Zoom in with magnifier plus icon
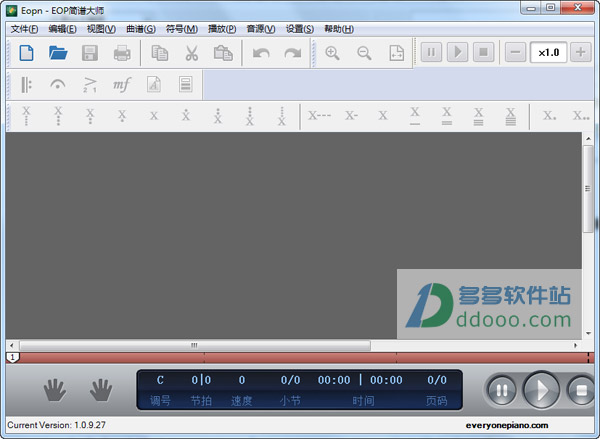The height and width of the screenshot is (439, 600). (332, 53)
